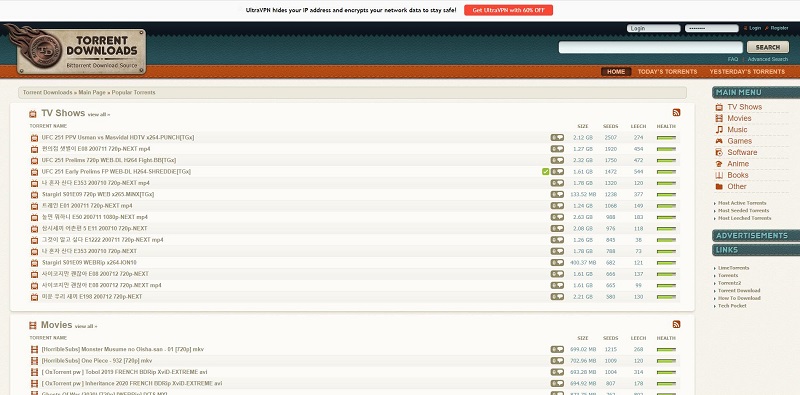Screen dimensions: 800x395
Task: Open the TV Shows section RSS feed
Action: click(x=676, y=113)
